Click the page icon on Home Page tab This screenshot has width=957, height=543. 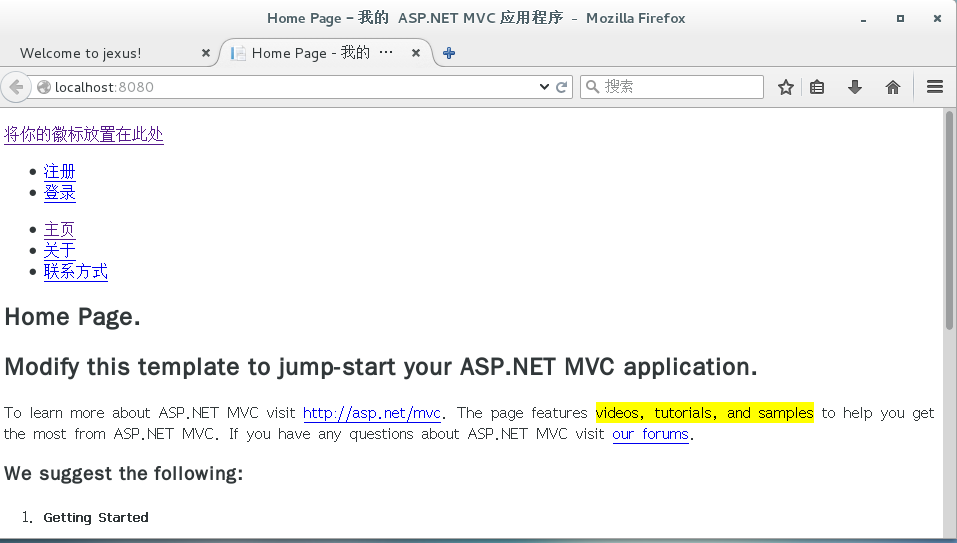238,53
